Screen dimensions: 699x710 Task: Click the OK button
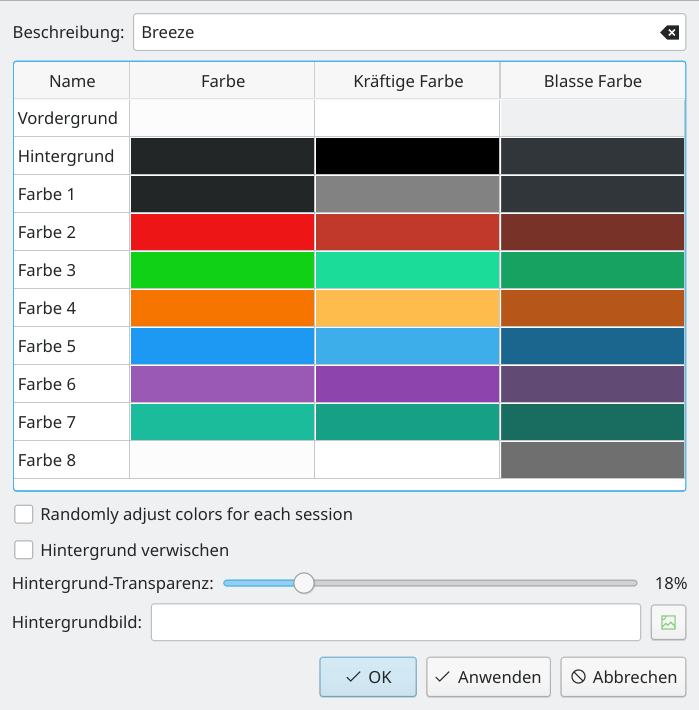tap(368, 677)
